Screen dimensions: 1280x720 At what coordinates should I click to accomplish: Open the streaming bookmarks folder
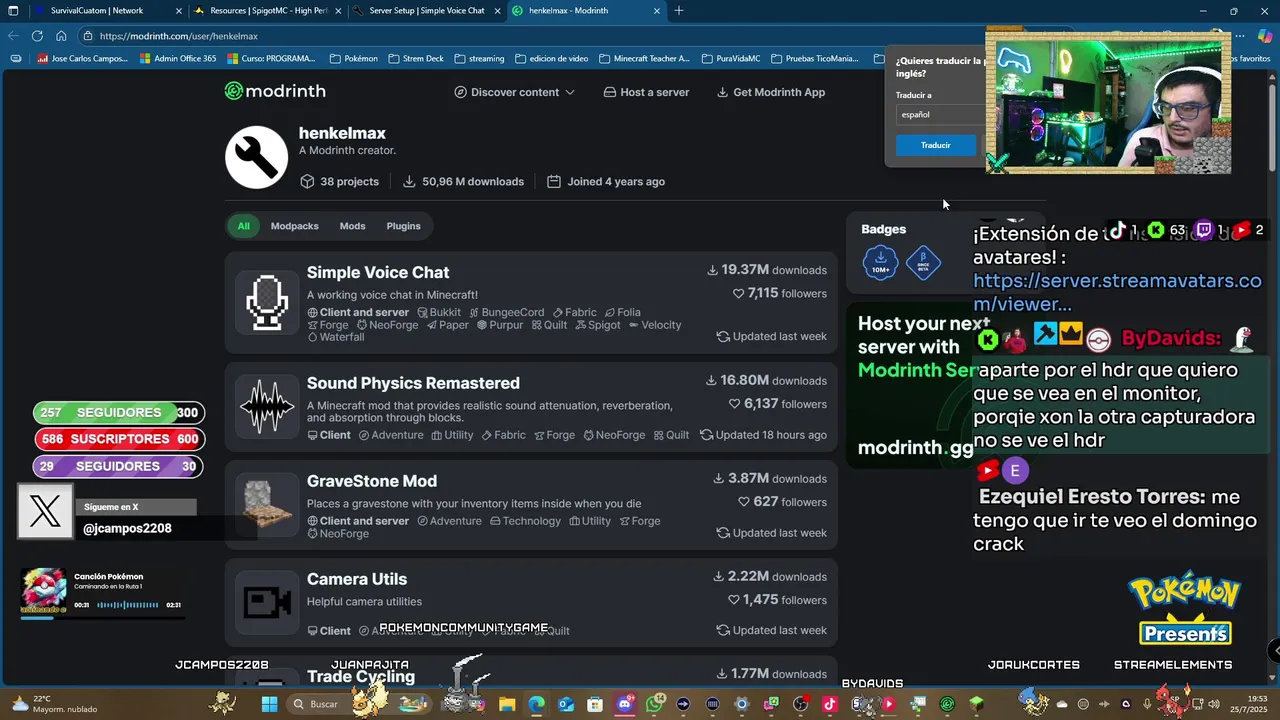(479, 59)
